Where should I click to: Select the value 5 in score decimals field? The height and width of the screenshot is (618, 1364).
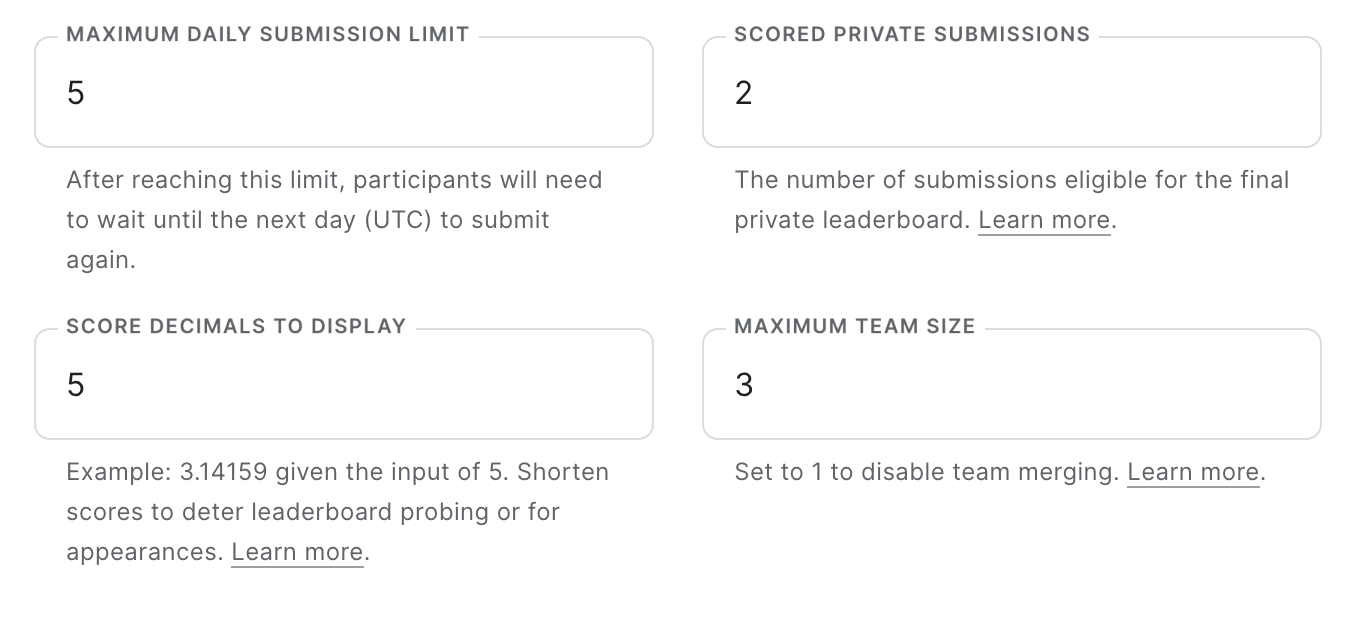click(76, 384)
